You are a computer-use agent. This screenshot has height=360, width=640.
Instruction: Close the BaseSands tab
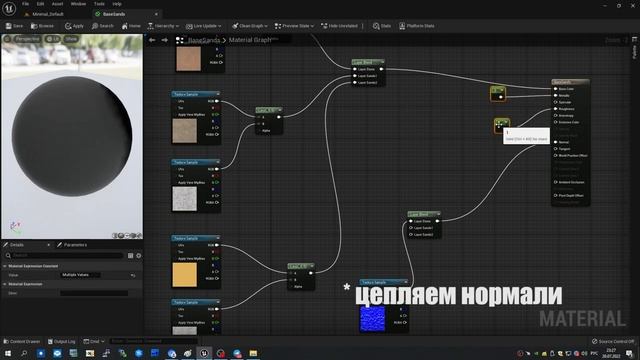[x=156, y=14]
